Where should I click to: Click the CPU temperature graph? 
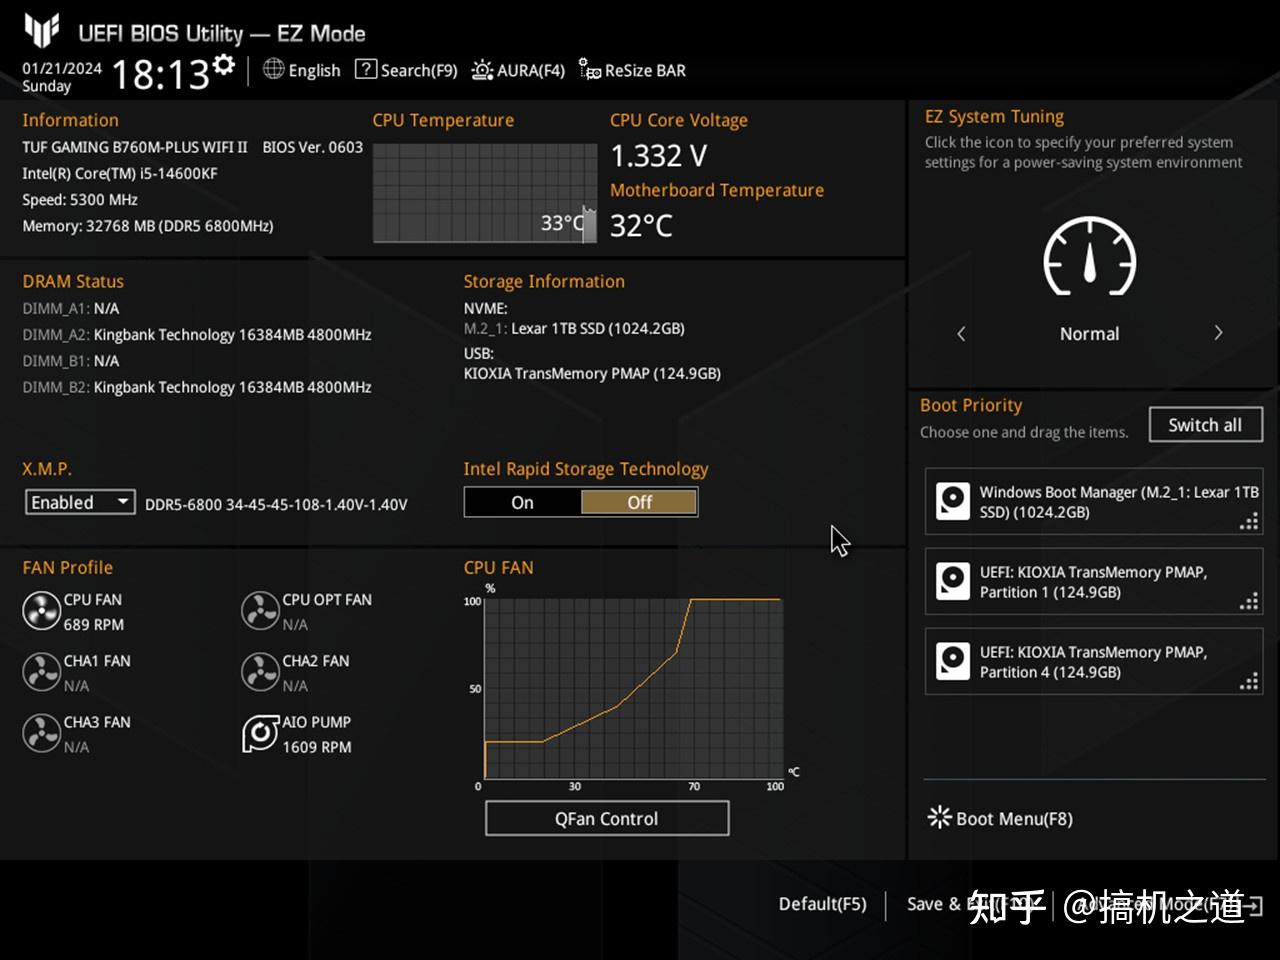484,192
